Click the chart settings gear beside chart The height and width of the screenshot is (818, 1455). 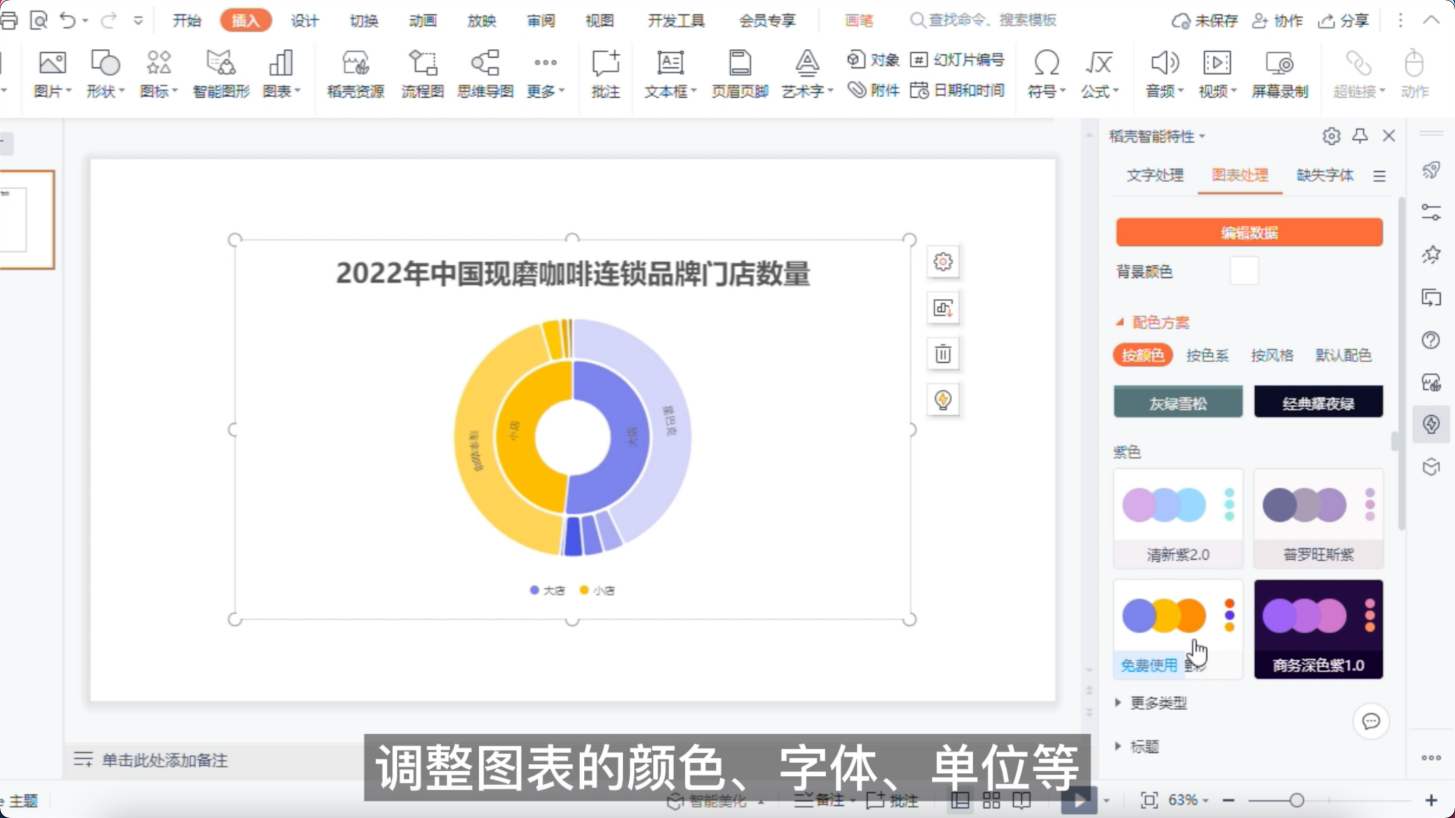pos(943,262)
